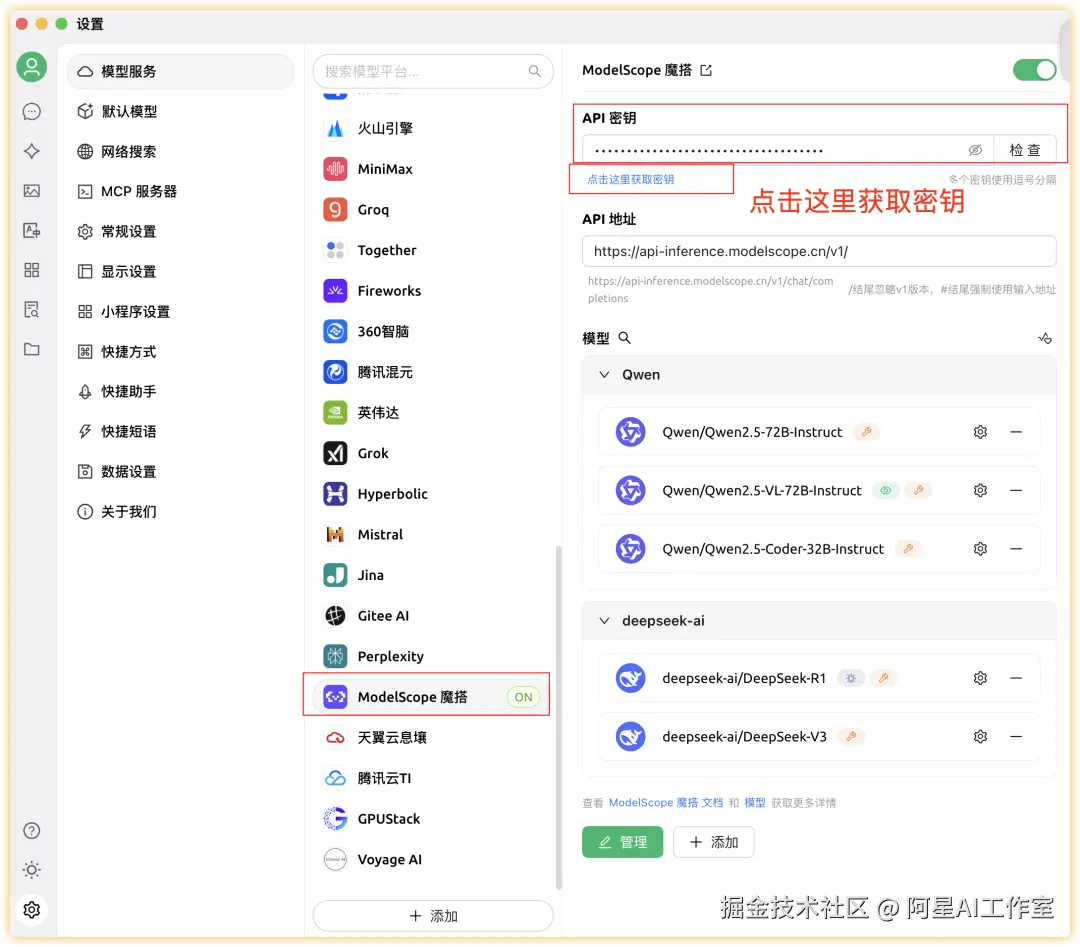1080x947 pixels.
Task: Select ModelScope 魔搭 provider row
Action: 432,698
